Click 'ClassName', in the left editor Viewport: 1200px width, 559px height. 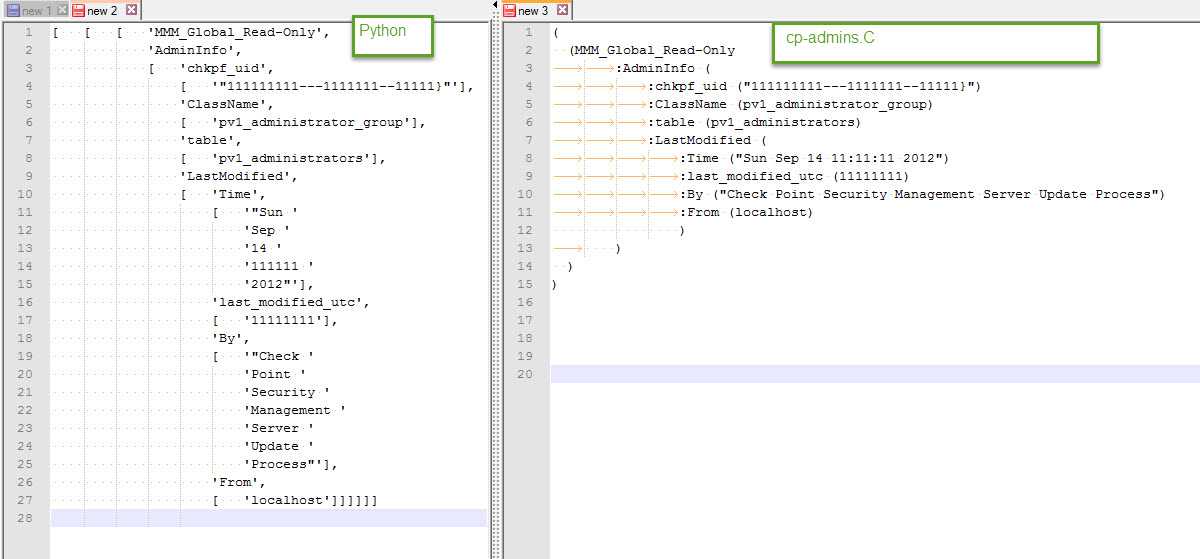point(227,104)
